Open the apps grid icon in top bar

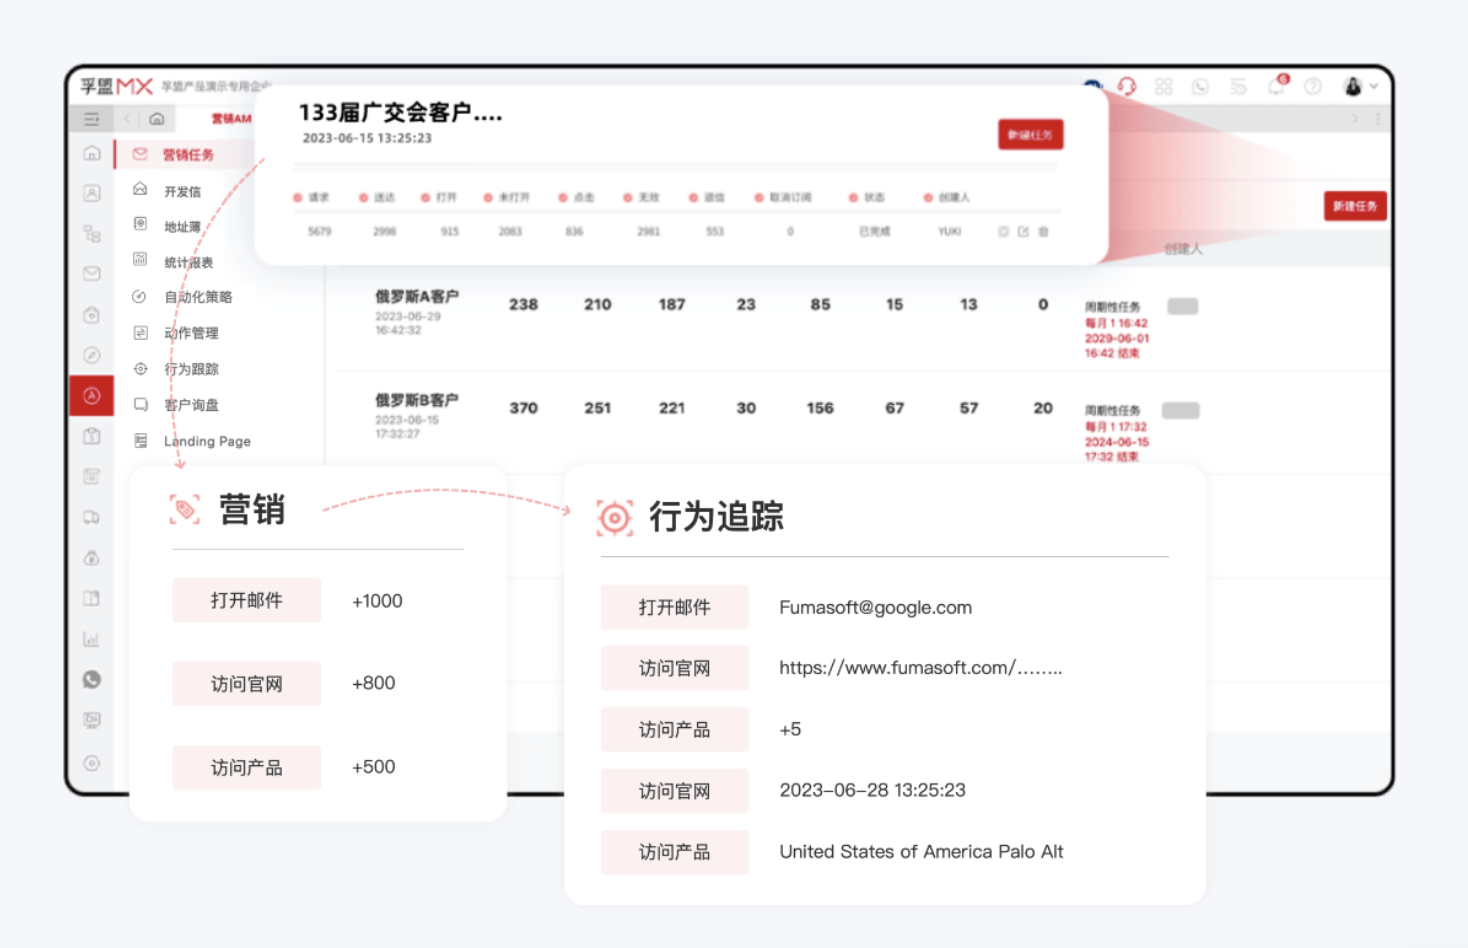coord(1164,86)
